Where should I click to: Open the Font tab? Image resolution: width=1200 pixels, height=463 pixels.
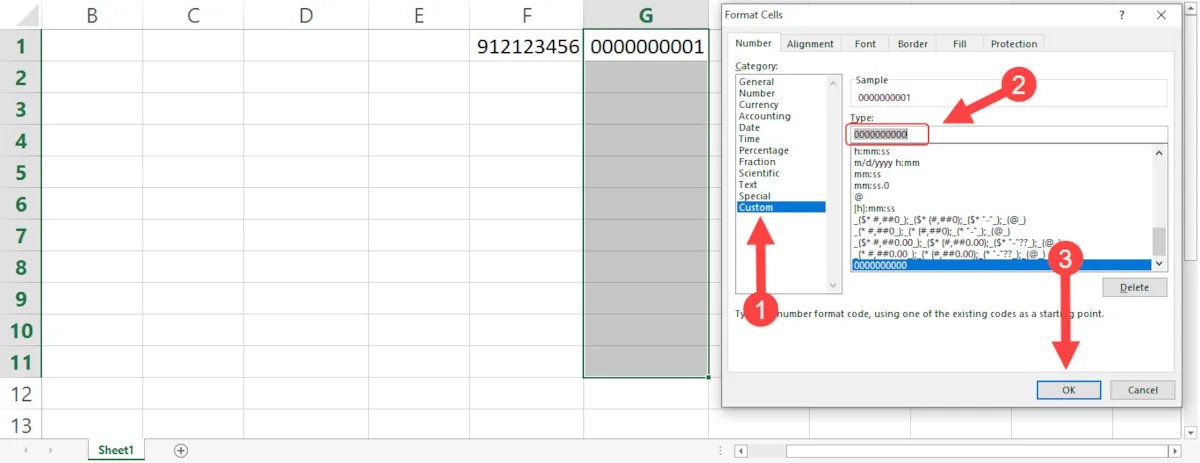865,44
